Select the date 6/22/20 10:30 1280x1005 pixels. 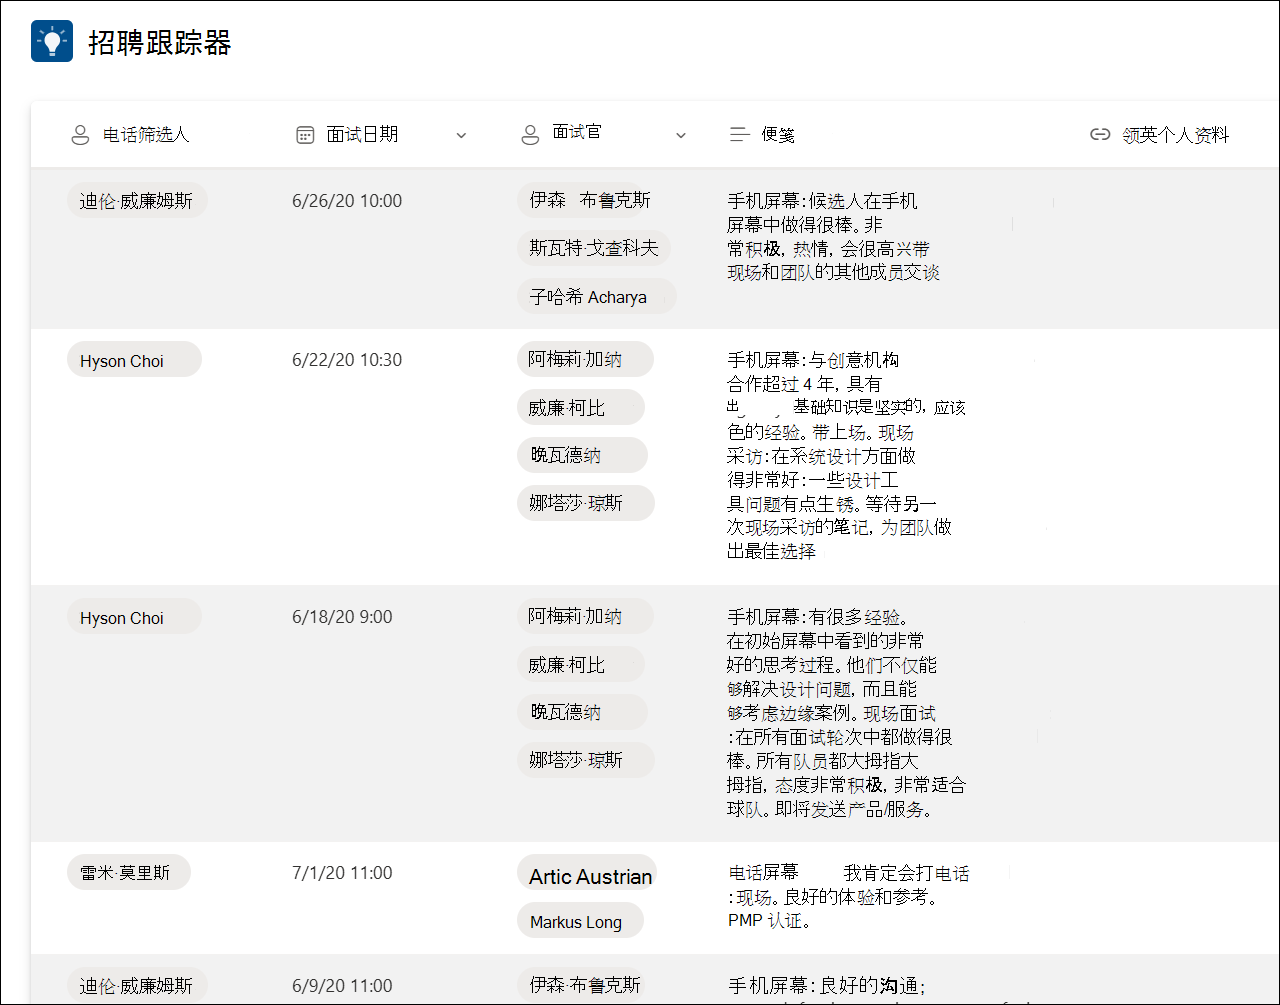347,360
